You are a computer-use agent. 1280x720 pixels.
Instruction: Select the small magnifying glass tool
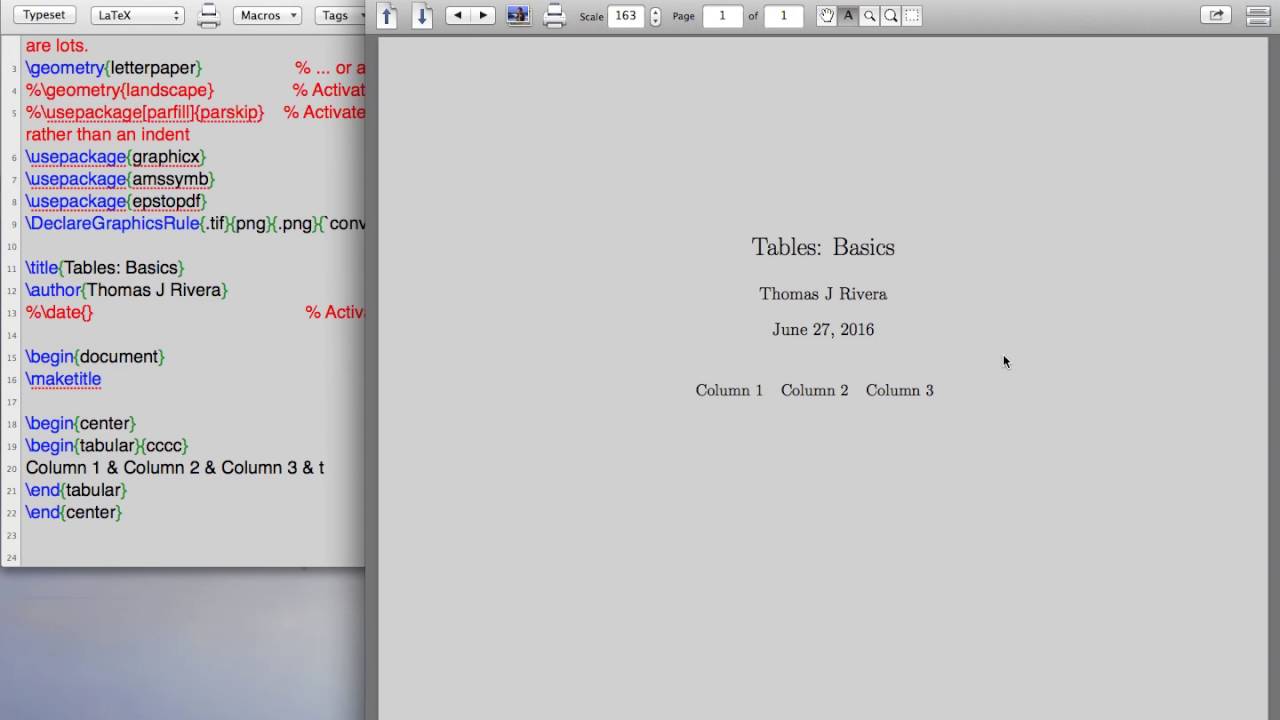(869, 15)
